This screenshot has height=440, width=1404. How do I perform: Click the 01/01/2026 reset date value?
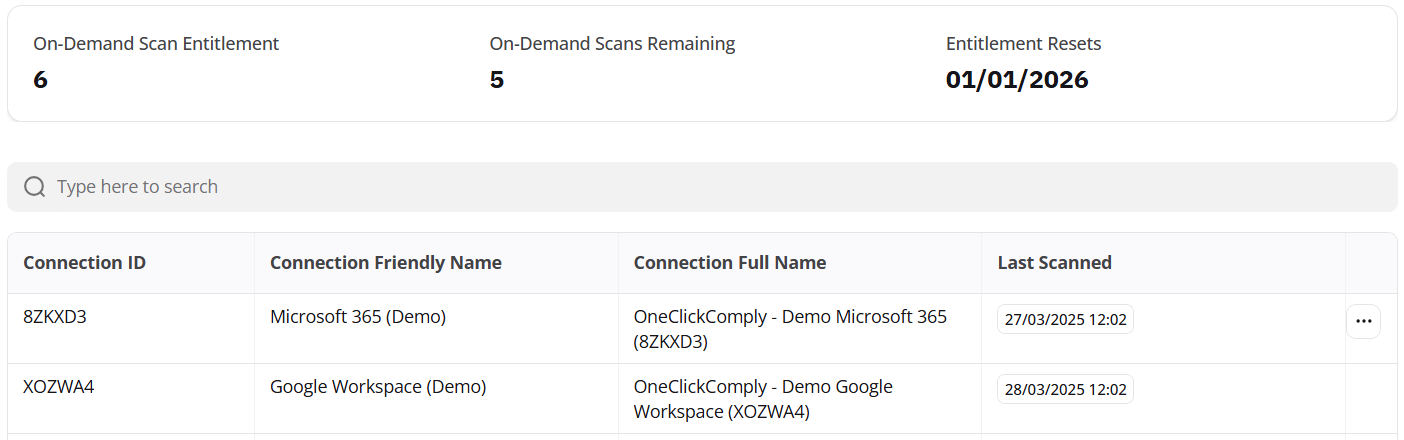pos(1017,80)
